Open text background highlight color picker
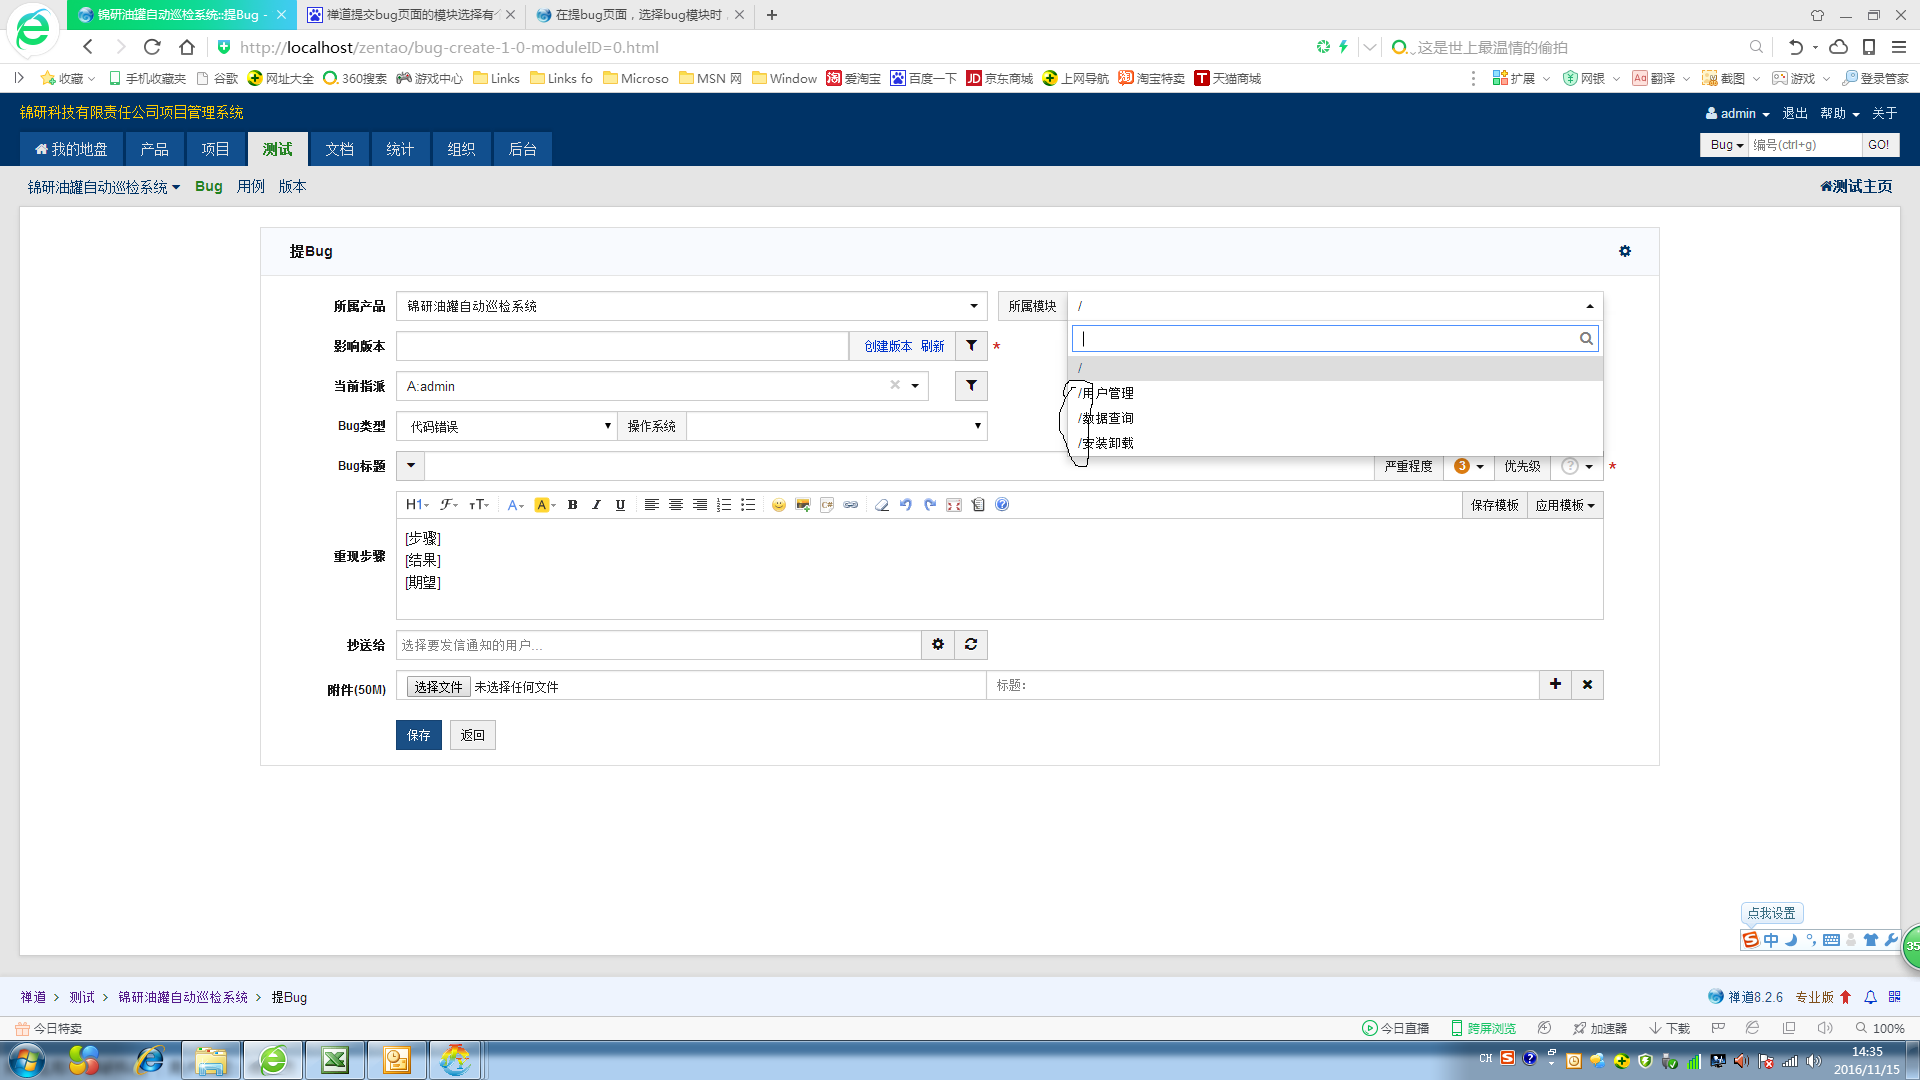Viewport: 1920px width, 1080px height. coord(544,505)
